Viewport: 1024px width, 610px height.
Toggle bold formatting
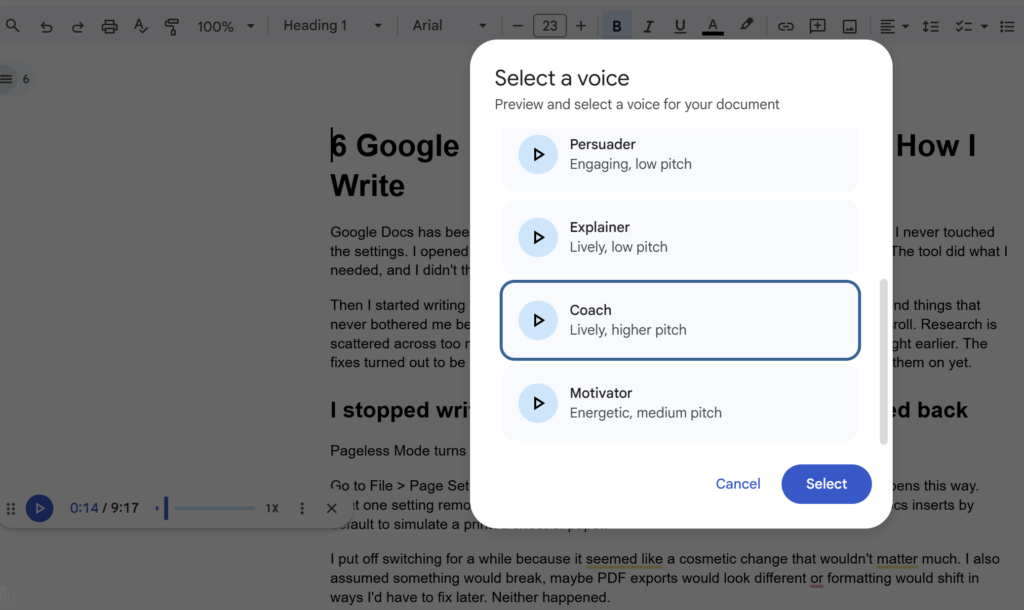616,26
